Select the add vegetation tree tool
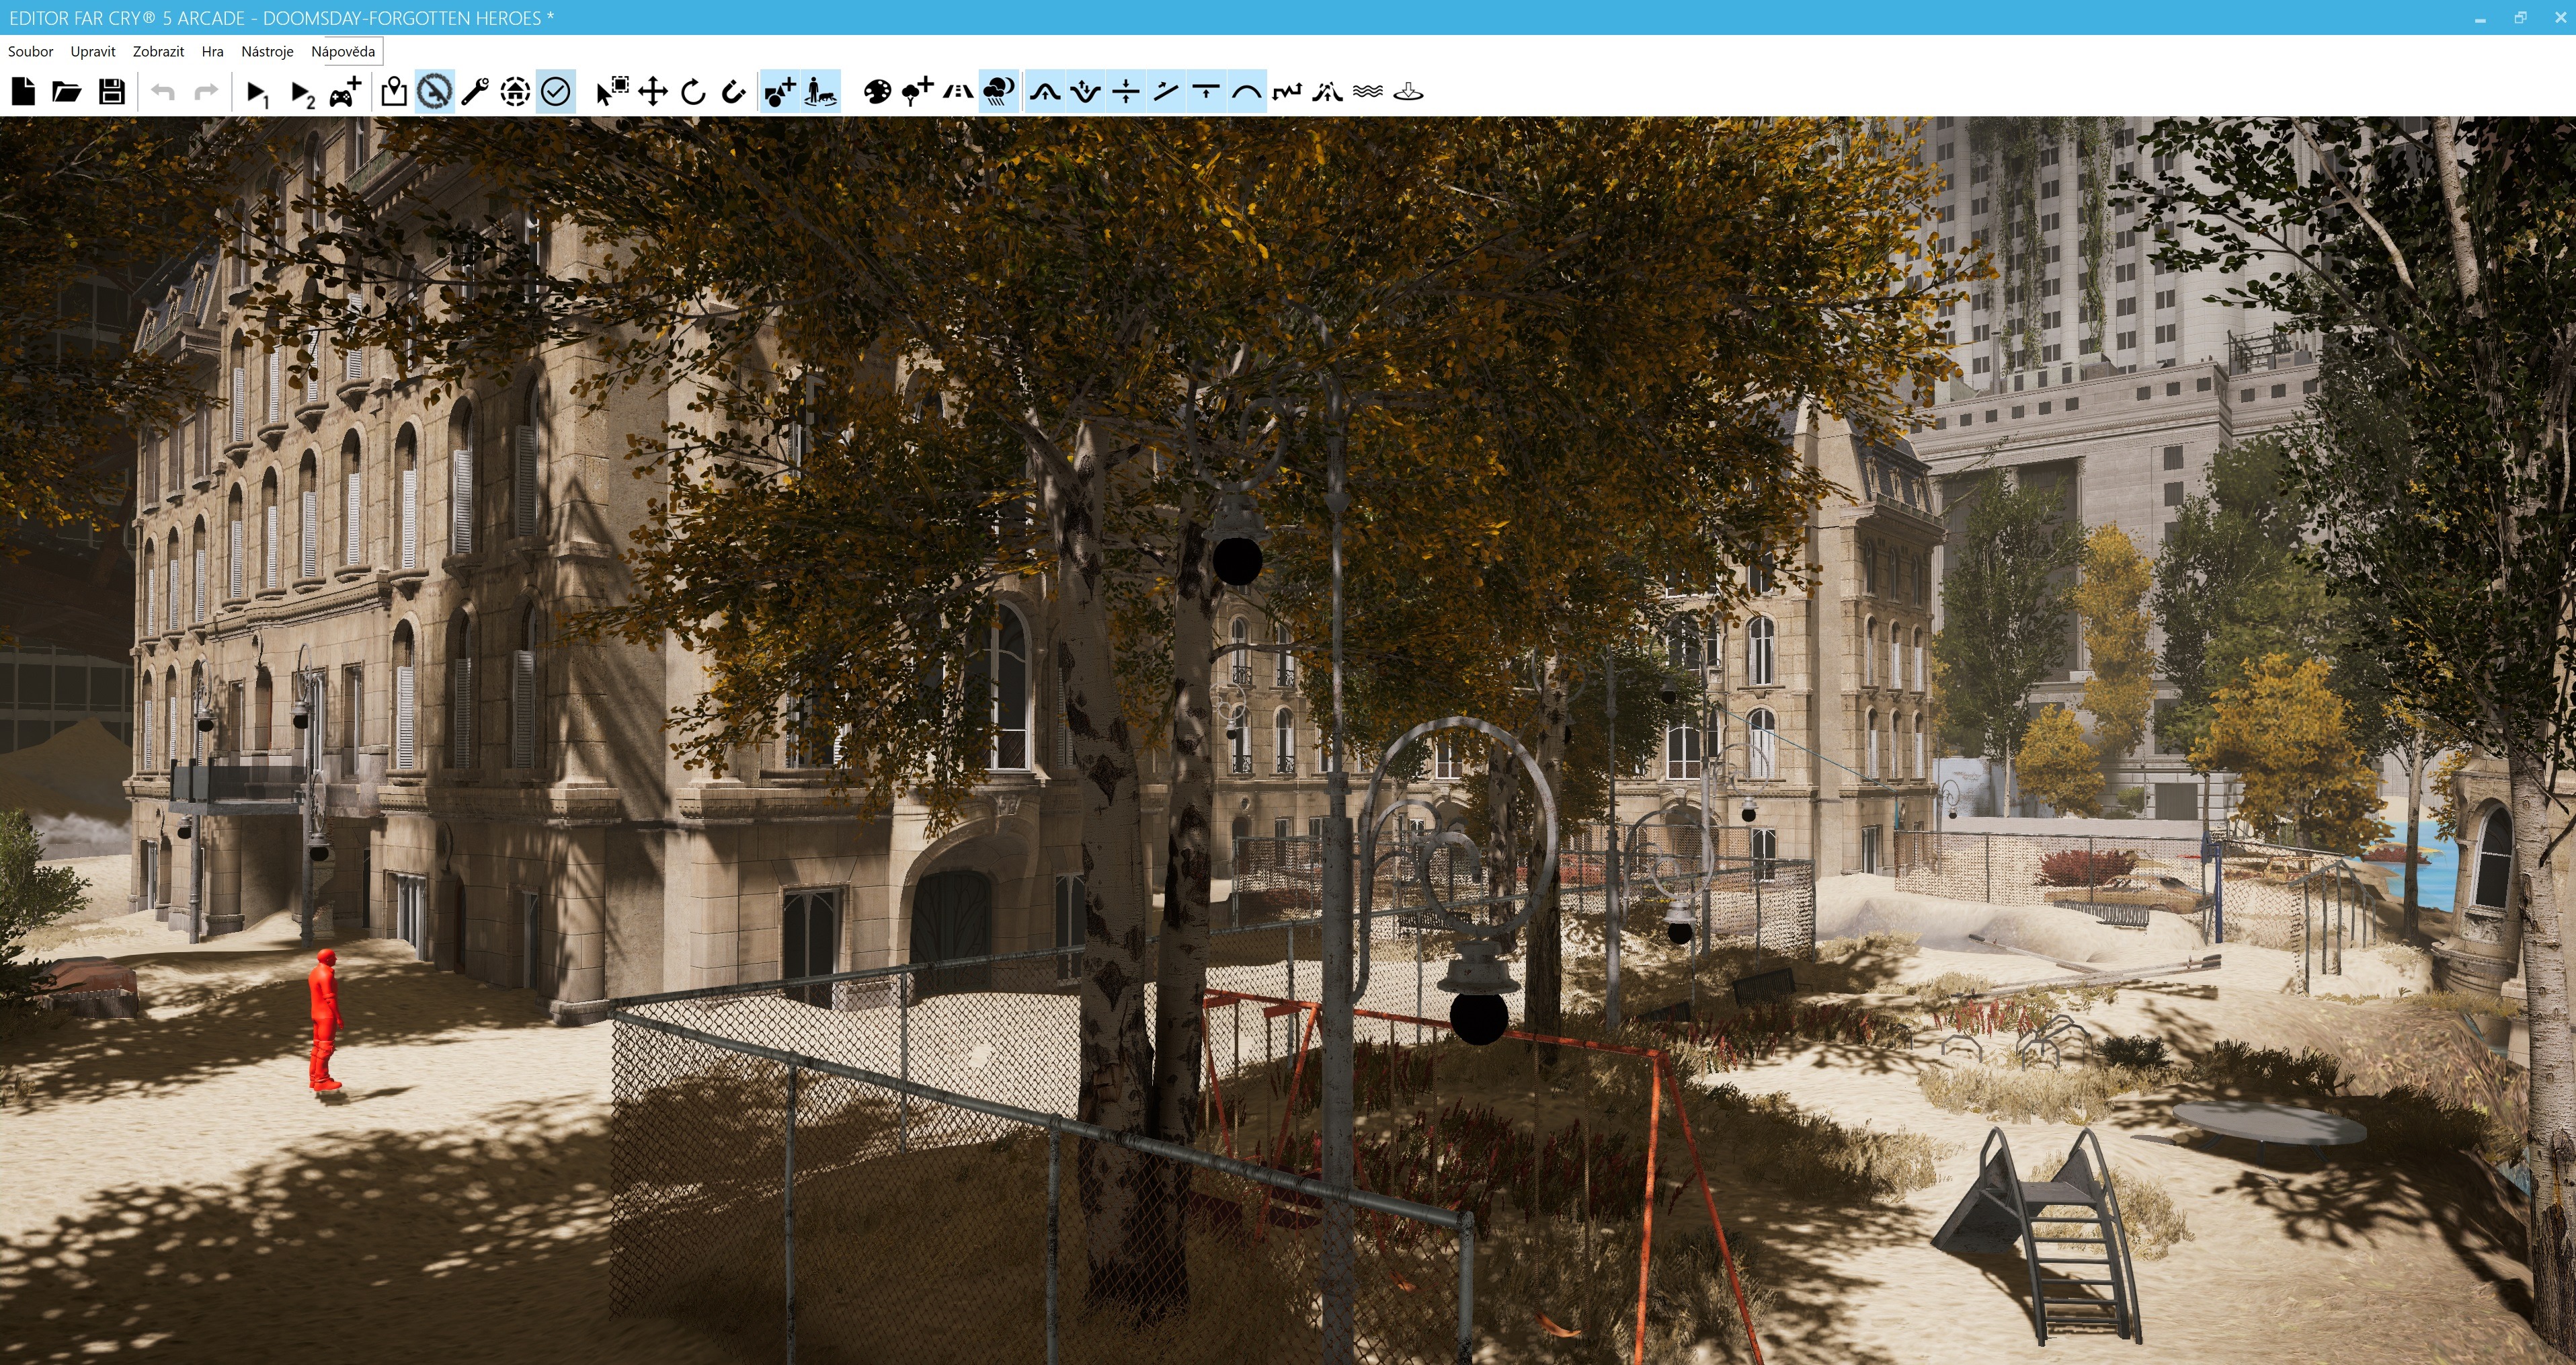The height and width of the screenshot is (1365, 2576). [917, 92]
